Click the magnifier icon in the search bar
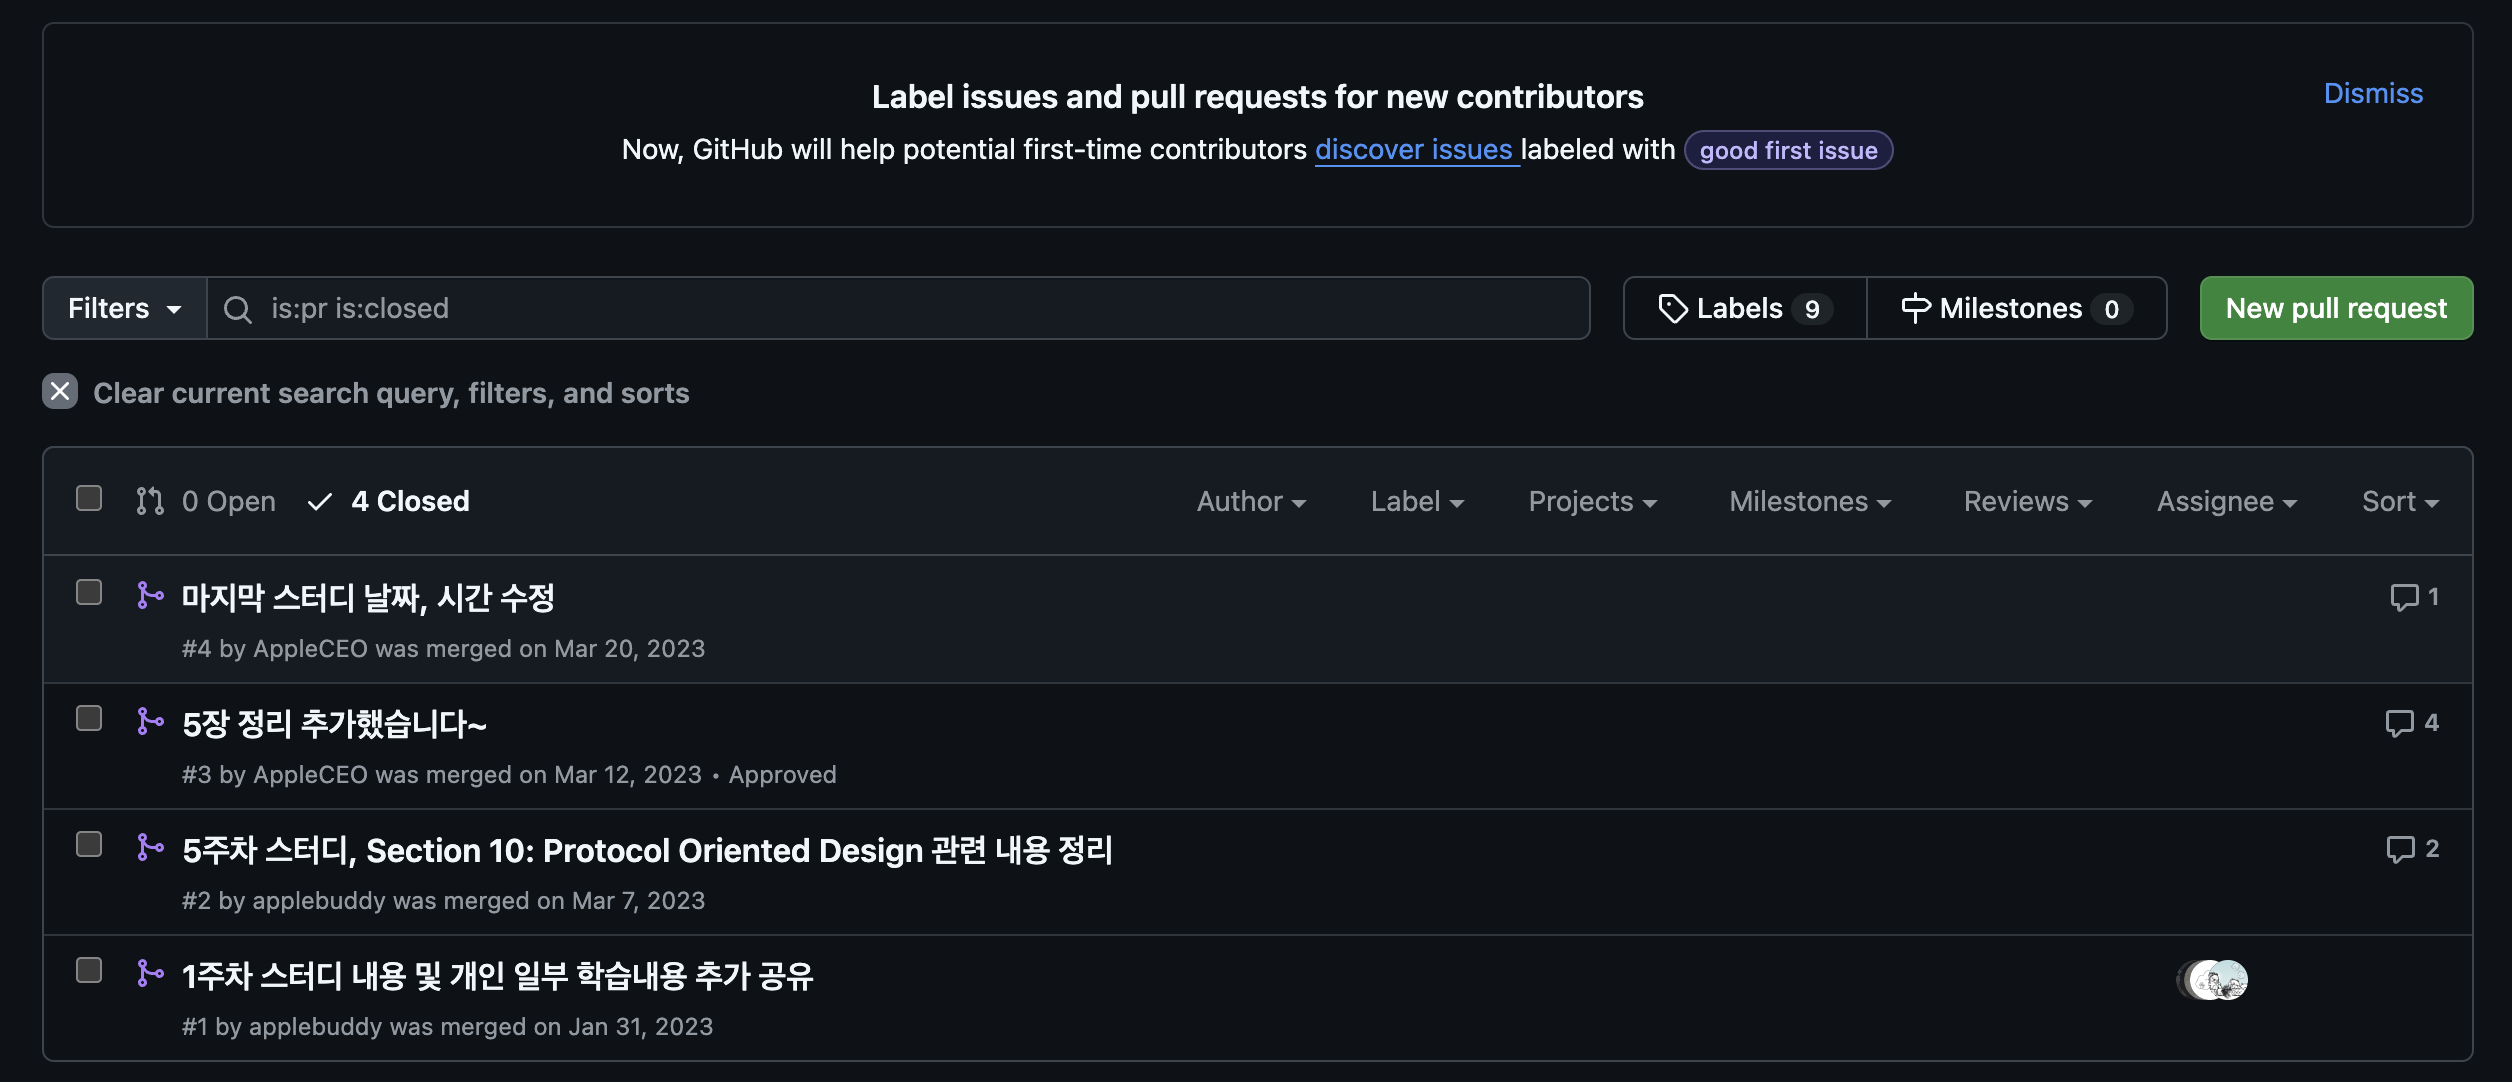 pyautogui.click(x=237, y=309)
